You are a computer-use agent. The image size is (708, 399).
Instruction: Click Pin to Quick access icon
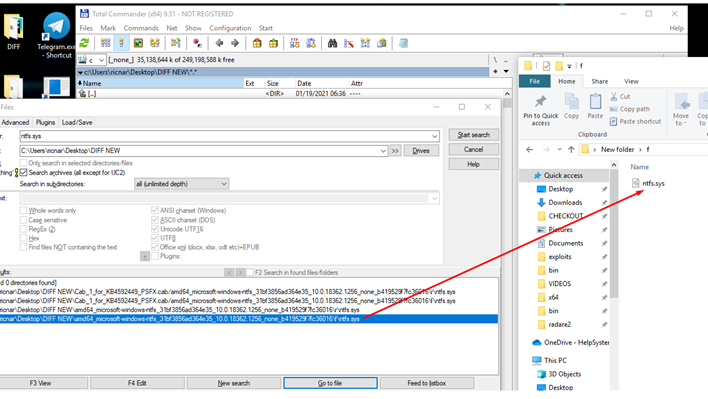[x=540, y=110]
